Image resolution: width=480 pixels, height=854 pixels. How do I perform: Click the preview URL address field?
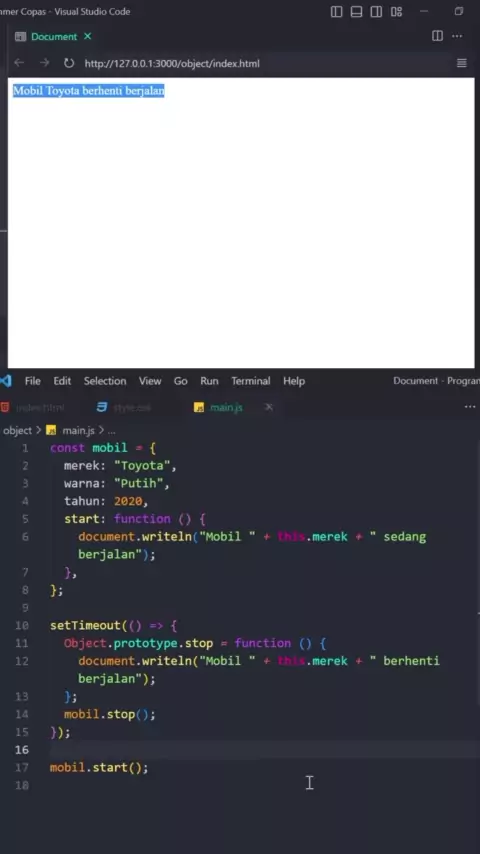pyautogui.click(x=262, y=63)
